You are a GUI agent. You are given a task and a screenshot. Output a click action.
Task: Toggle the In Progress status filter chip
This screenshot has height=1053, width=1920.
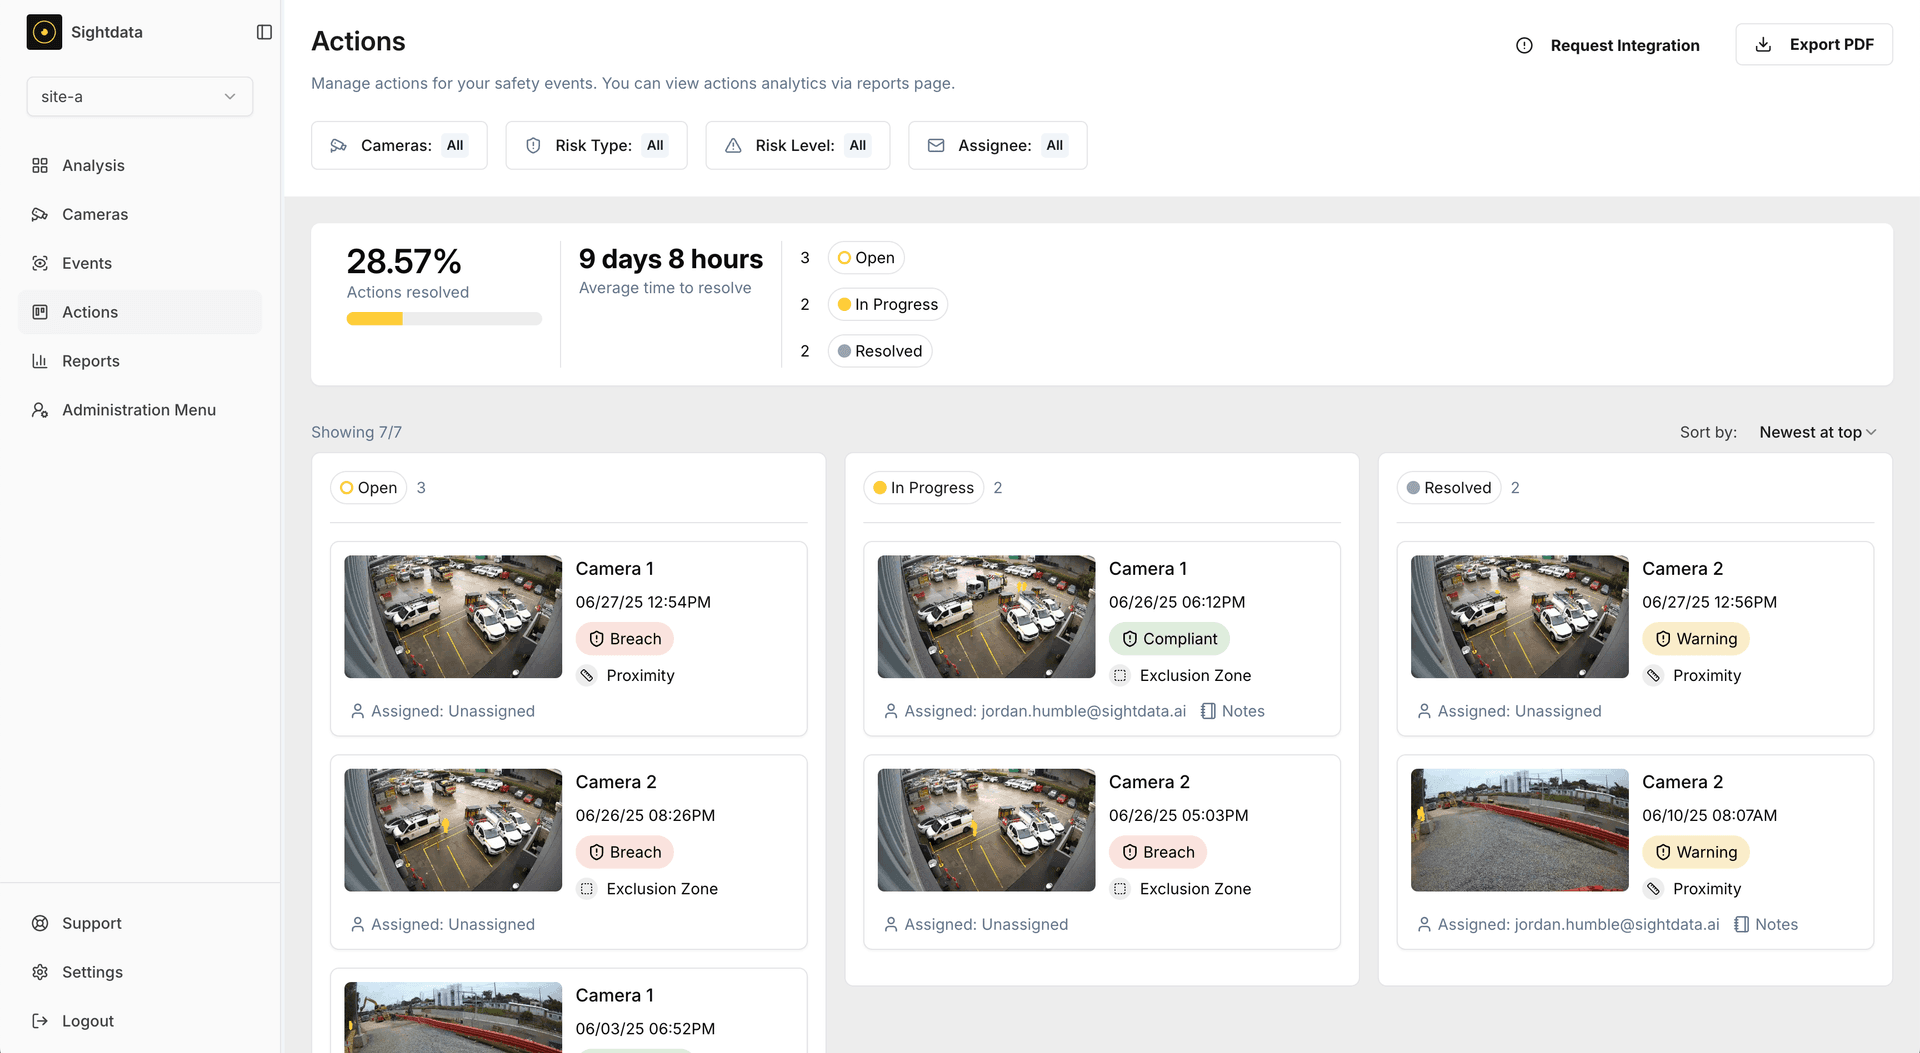click(887, 305)
